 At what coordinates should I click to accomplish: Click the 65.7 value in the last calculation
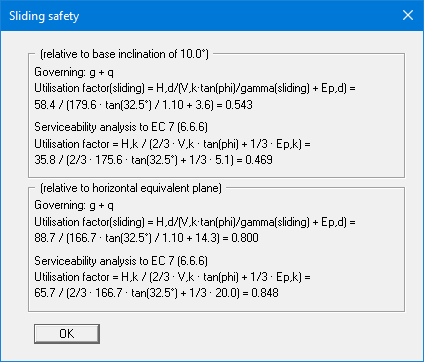click(45, 293)
